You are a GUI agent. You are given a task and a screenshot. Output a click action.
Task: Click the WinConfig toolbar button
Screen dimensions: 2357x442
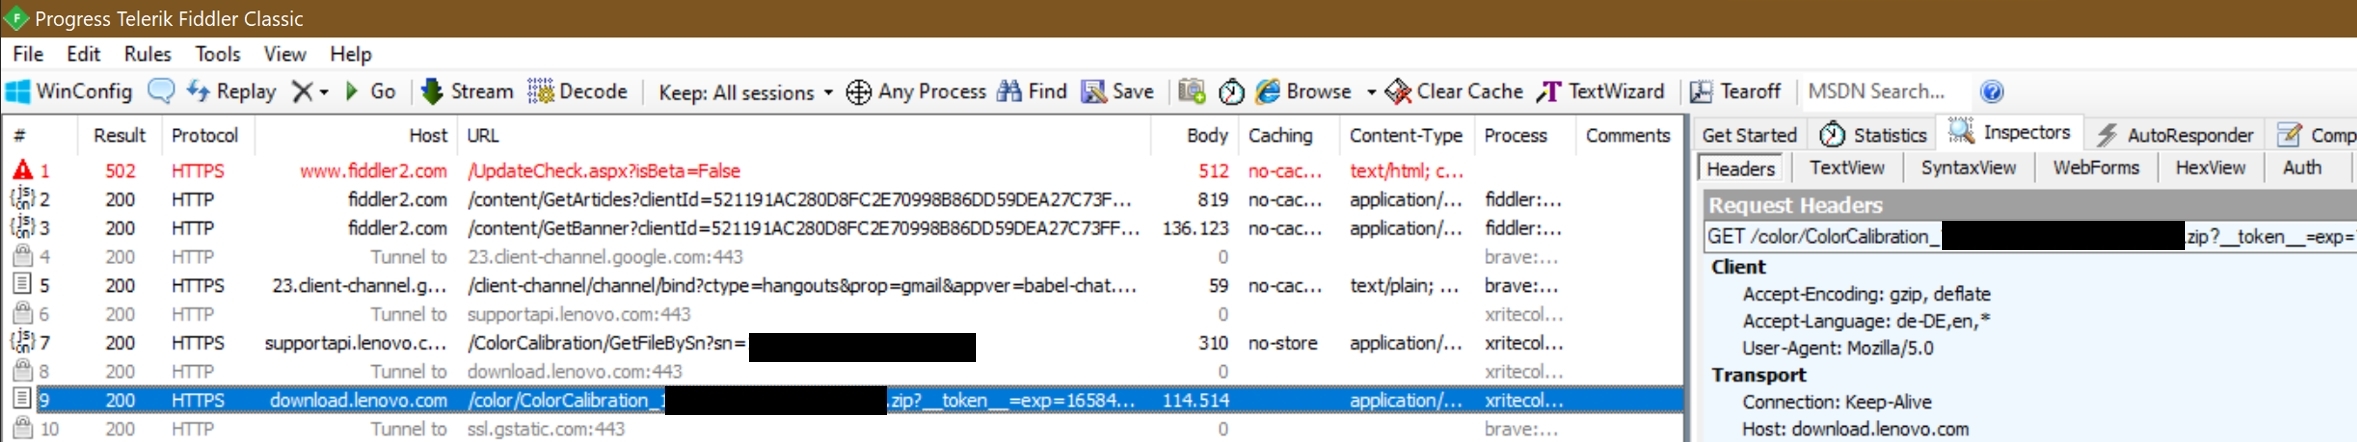click(69, 91)
